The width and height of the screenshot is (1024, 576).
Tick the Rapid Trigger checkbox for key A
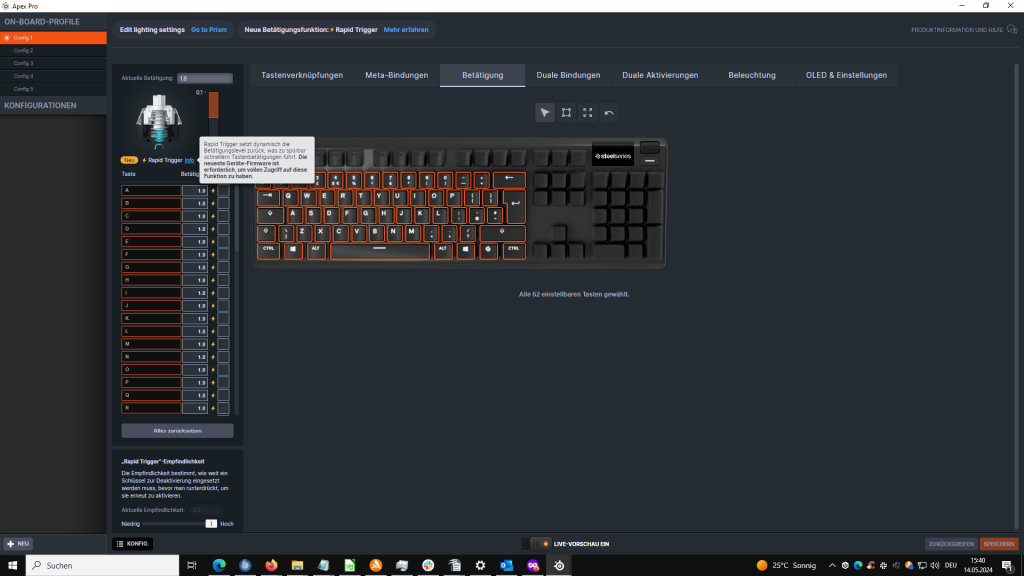(x=223, y=191)
